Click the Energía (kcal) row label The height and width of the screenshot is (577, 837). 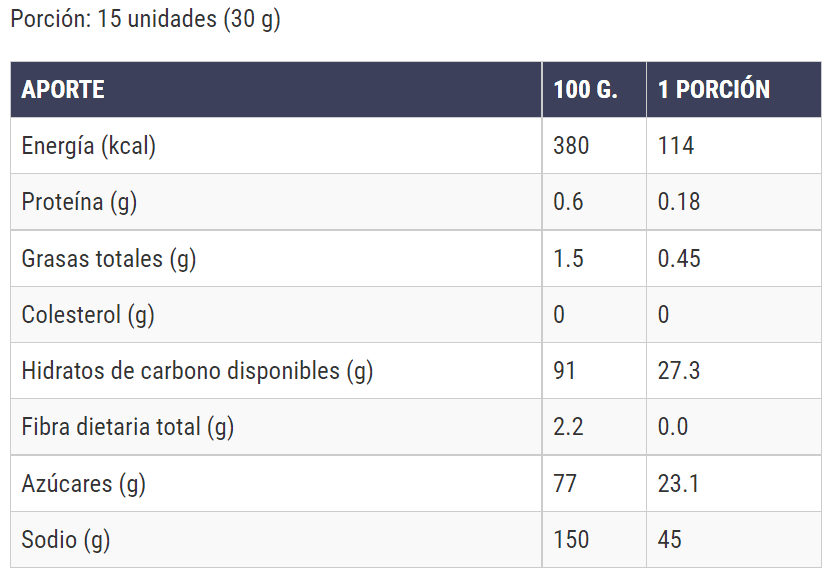point(89,146)
